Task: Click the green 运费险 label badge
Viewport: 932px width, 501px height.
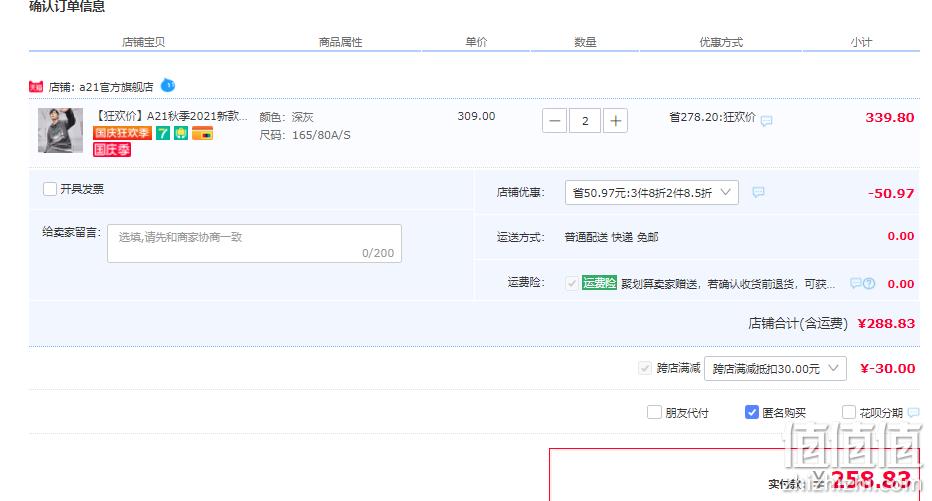Action: pyautogui.click(x=599, y=283)
